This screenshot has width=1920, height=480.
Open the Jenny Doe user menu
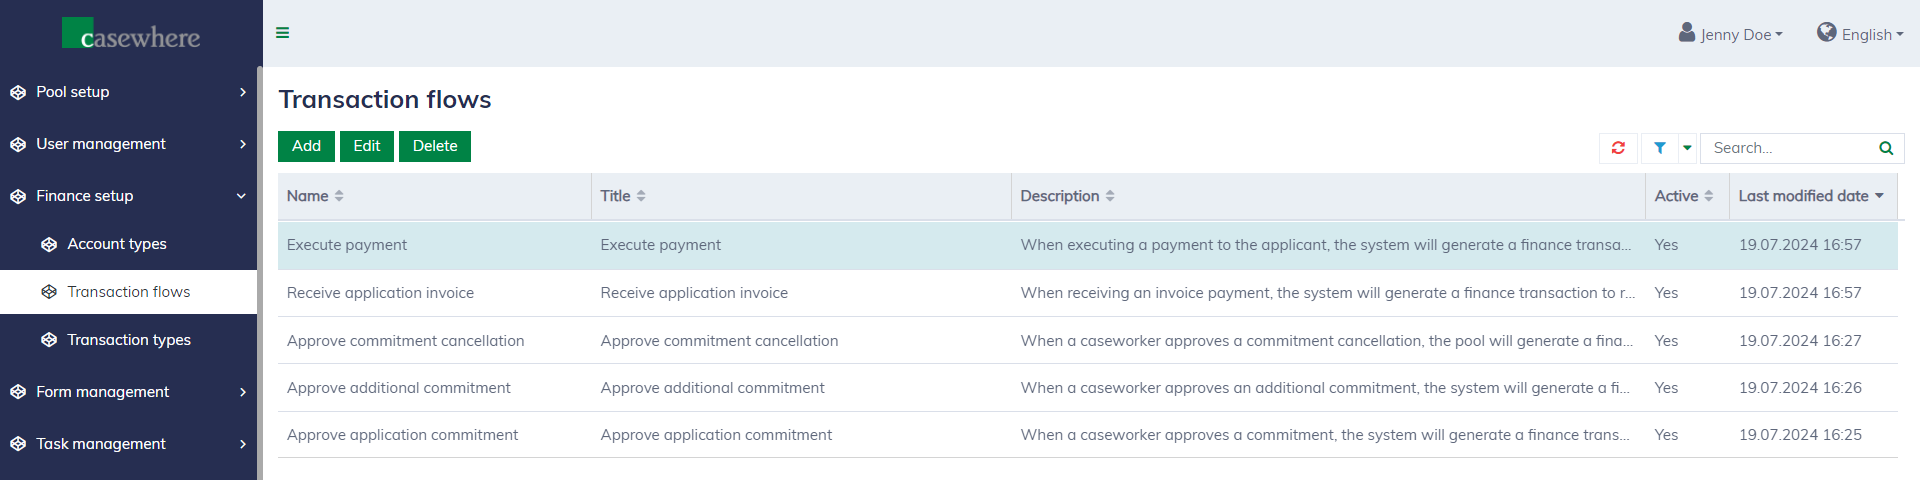pos(1731,34)
